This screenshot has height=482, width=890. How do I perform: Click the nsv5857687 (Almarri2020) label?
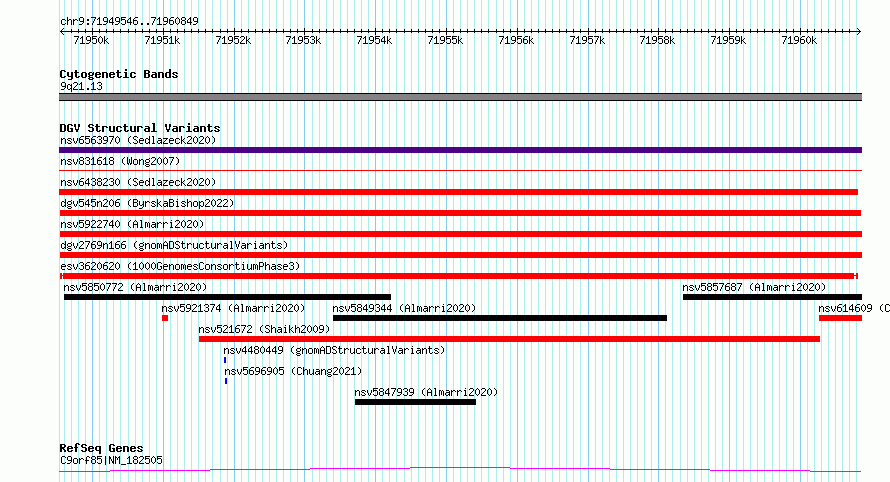click(754, 287)
